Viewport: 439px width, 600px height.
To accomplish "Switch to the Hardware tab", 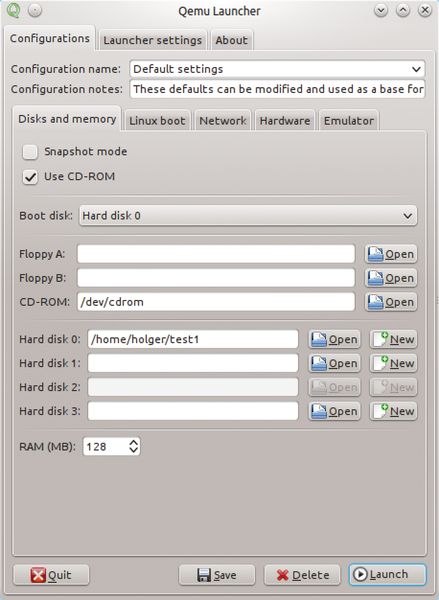I will tap(285, 121).
